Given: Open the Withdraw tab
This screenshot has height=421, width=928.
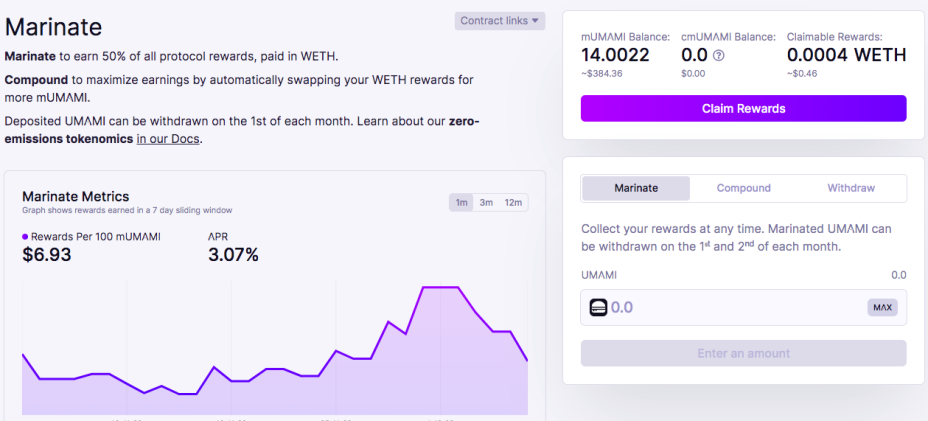Looking at the screenshot, I should pos(851,188).
